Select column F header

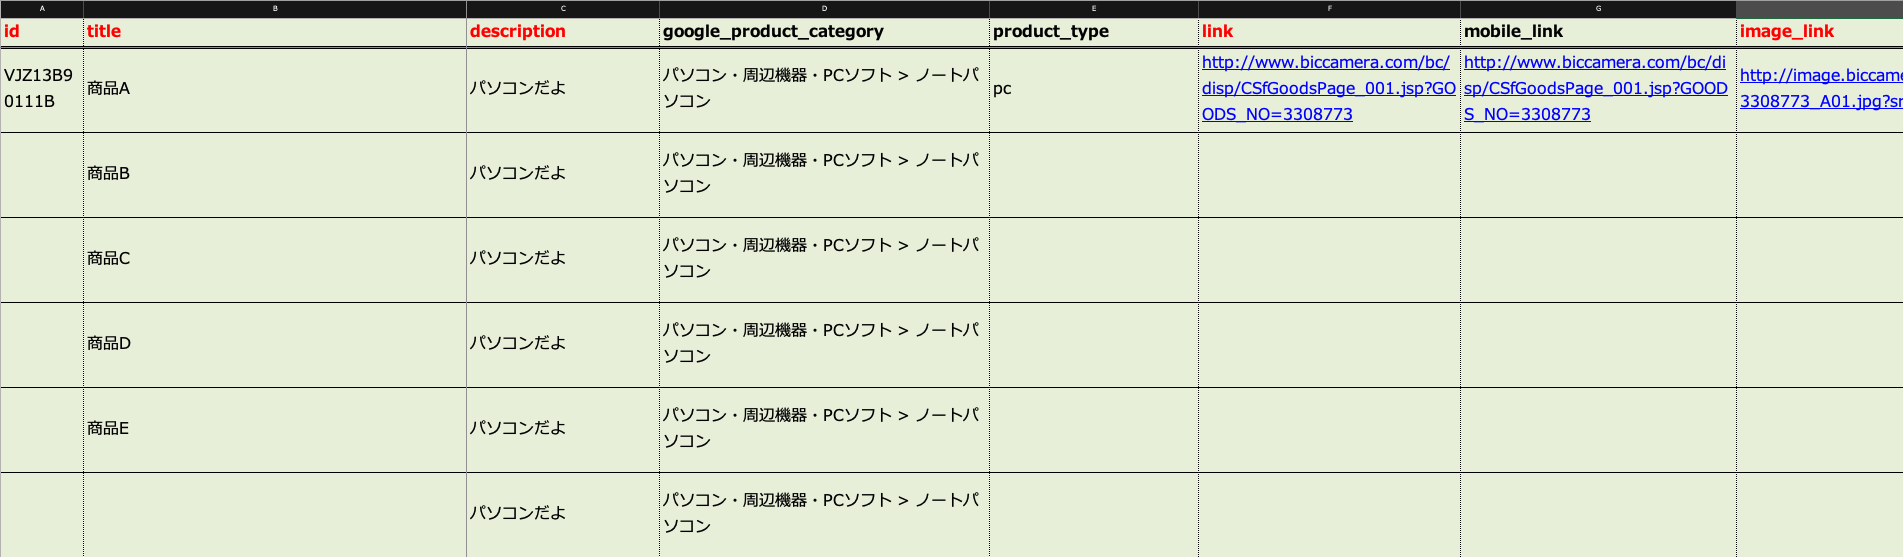[1329, 8]
